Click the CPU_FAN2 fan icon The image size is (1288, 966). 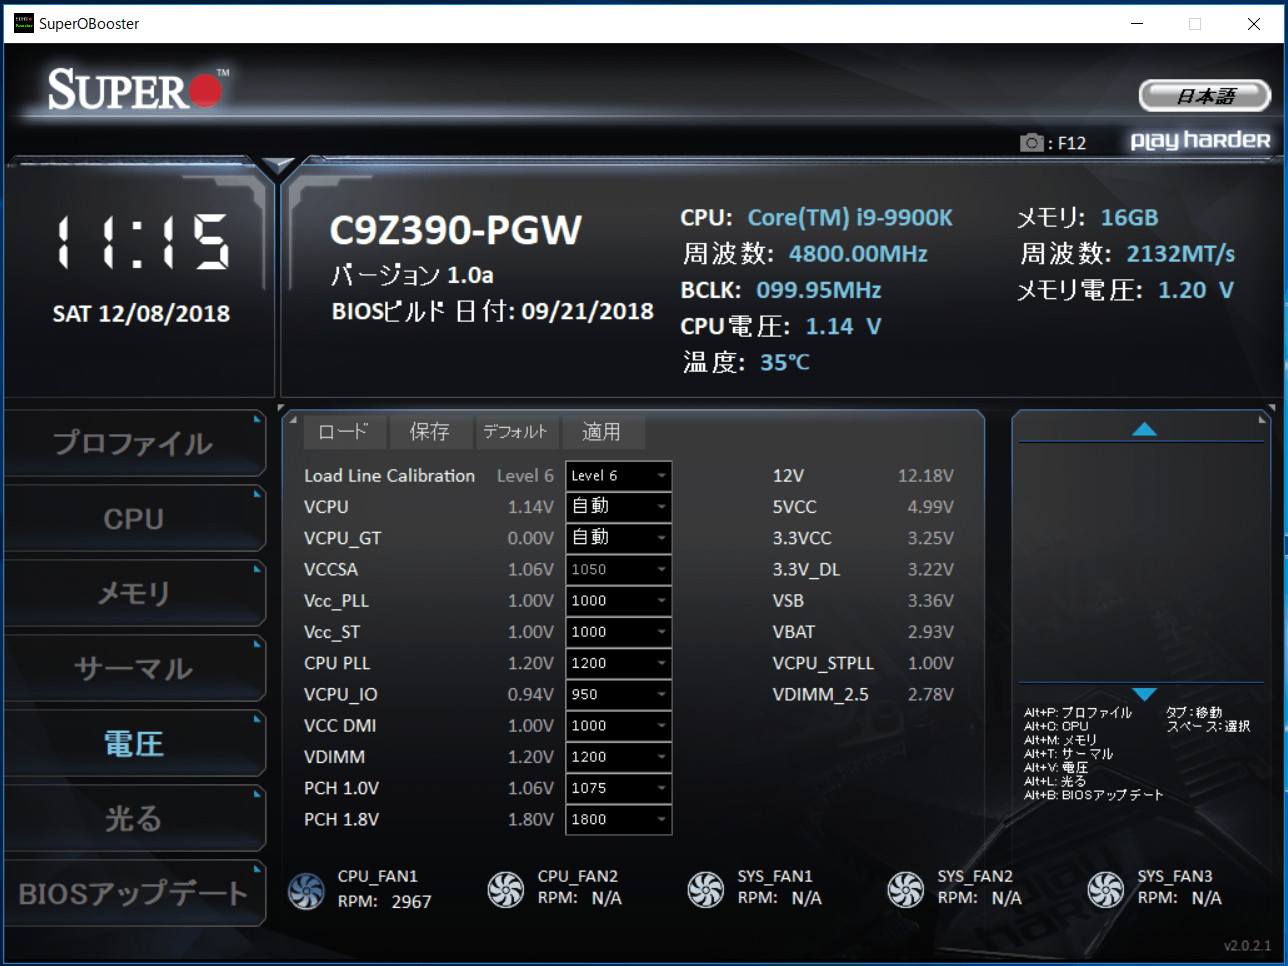[506, 888]
